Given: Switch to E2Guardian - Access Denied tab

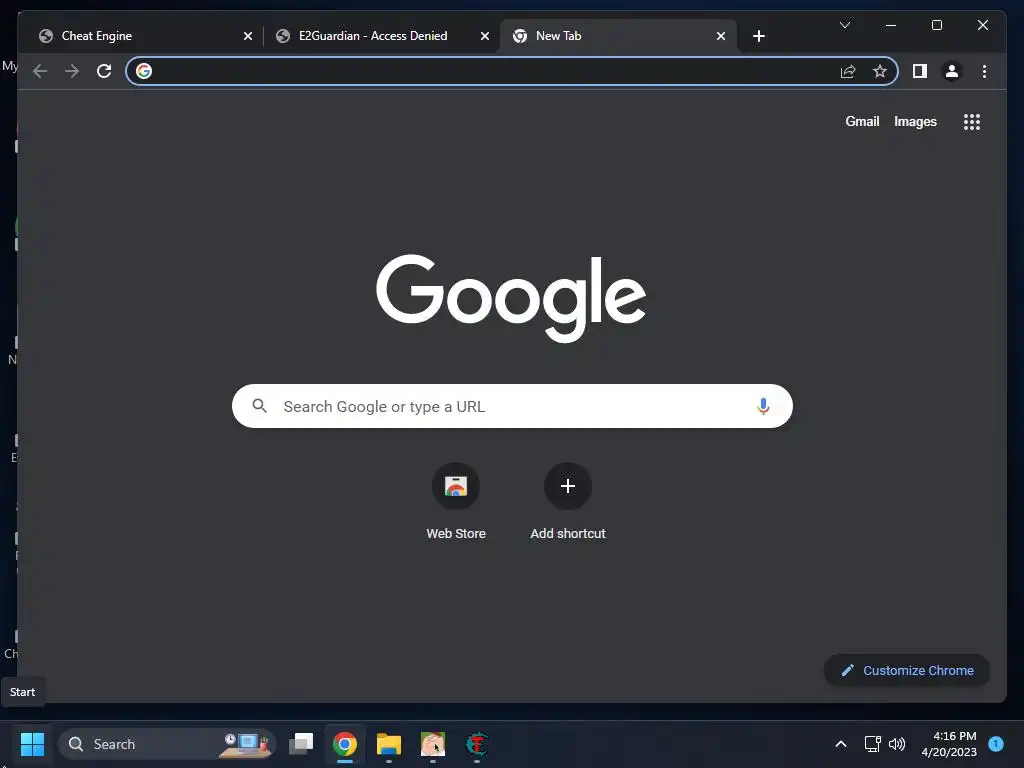Looking at the screenshot, I should click(382, 36).
